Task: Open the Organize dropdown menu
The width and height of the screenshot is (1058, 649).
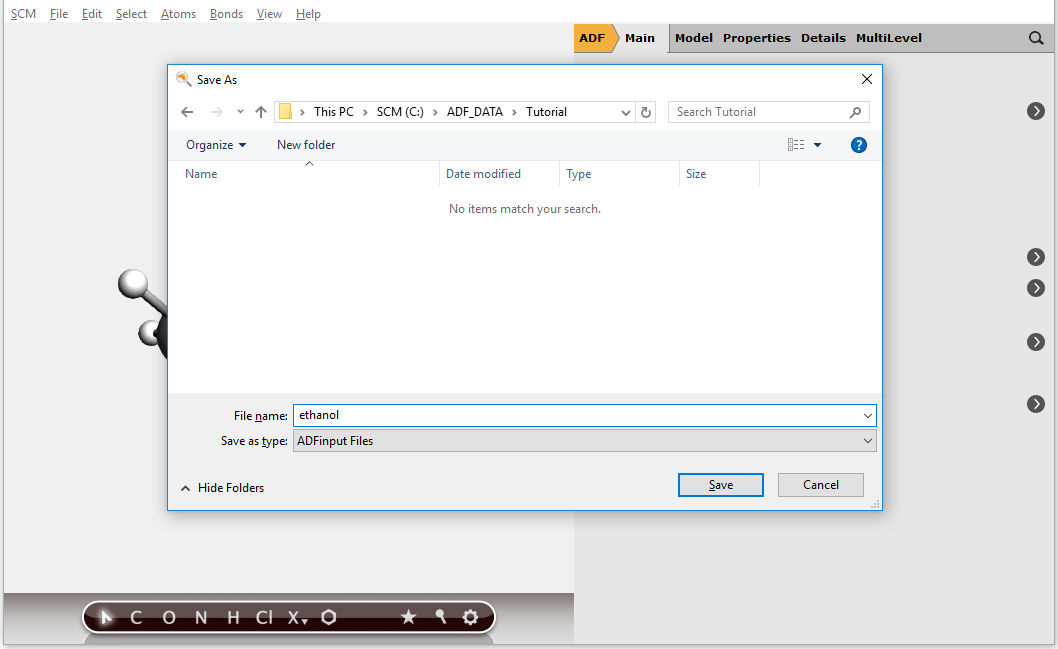Action: (x=214, y=144)
